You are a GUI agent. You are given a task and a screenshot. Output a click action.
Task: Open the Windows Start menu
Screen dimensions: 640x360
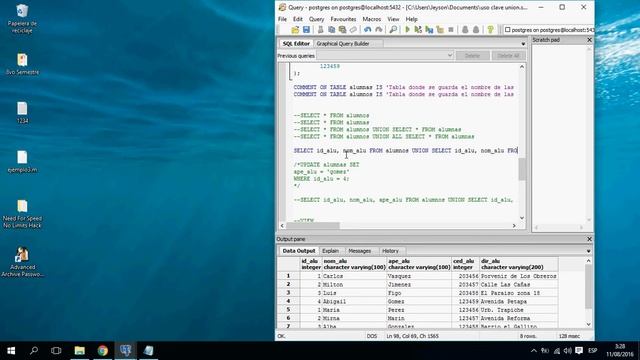click(x=11, y=351)
